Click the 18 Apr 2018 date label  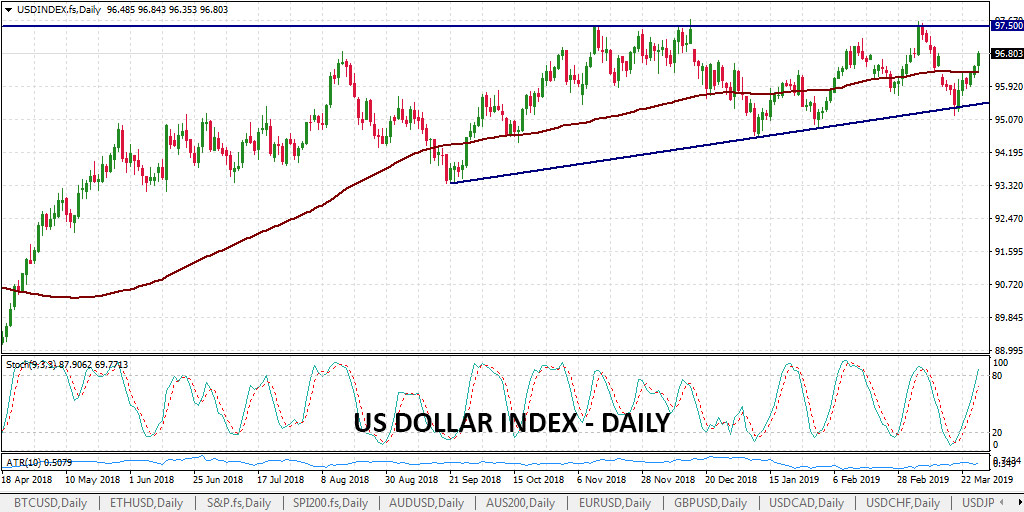coord(26,479)
